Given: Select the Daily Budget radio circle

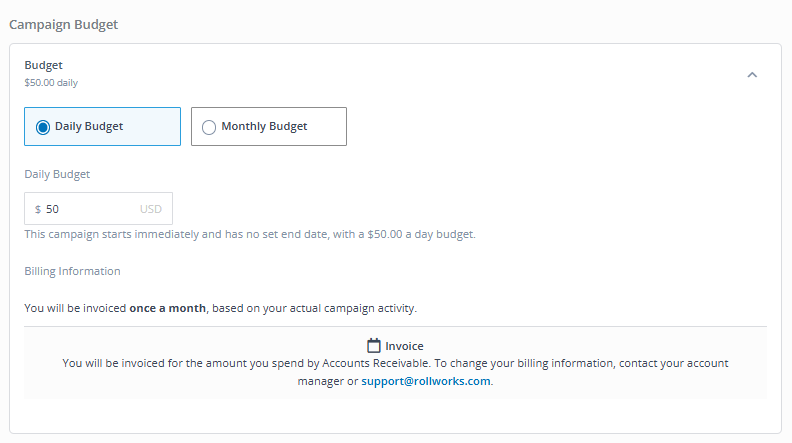Looking at the screenshot, I should click(43, 127).
